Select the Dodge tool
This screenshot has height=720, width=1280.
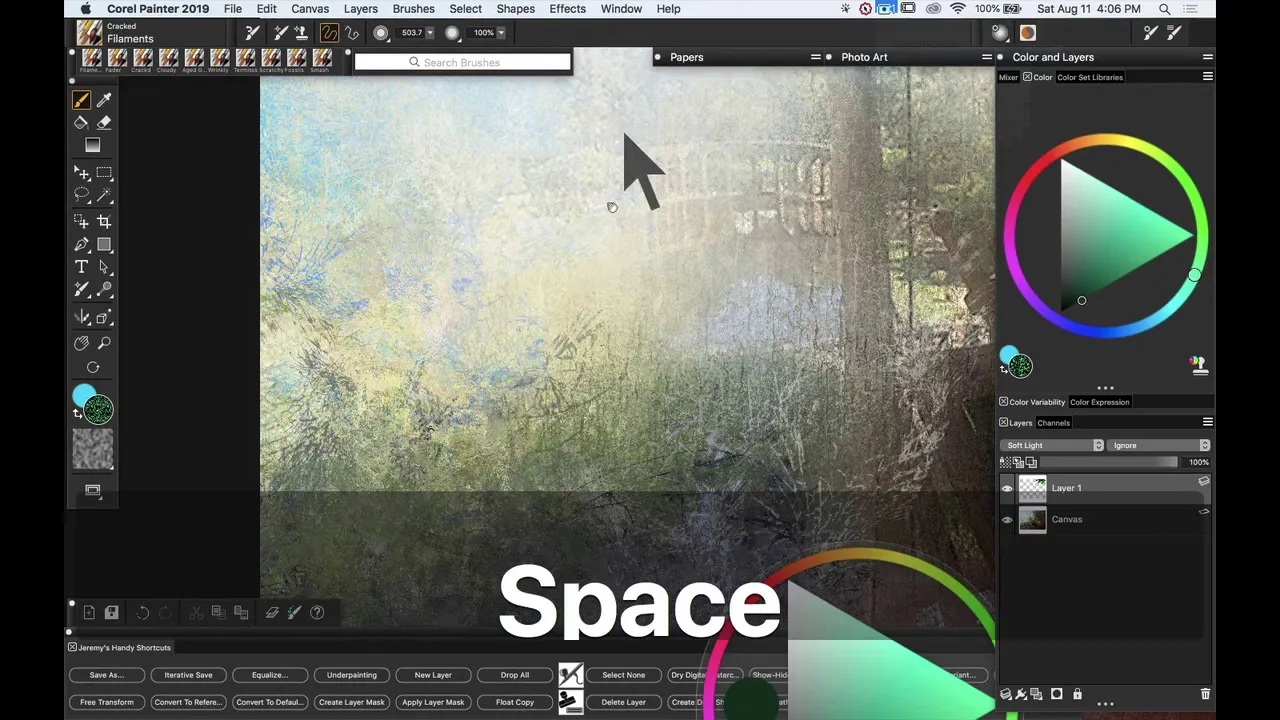(x=104, y=290)
